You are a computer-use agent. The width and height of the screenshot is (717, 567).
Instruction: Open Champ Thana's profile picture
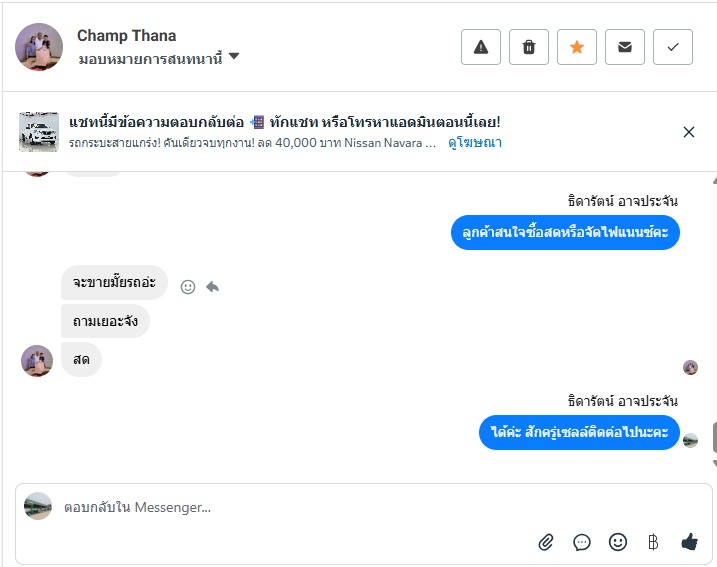coord(40,47)
